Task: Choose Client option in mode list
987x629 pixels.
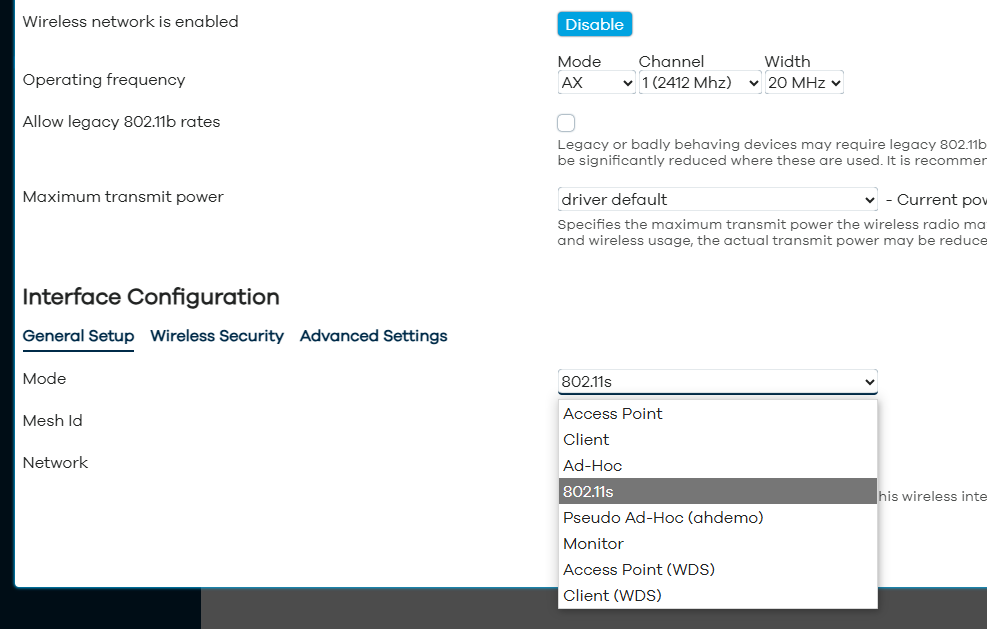Action: [586, 440]
